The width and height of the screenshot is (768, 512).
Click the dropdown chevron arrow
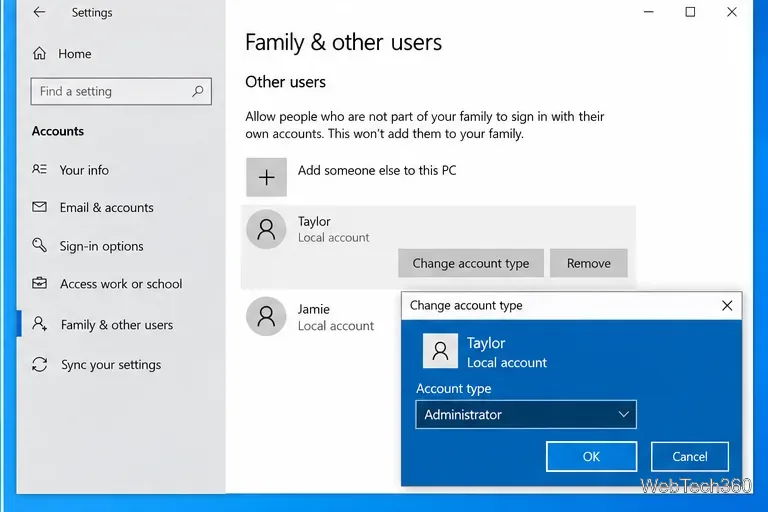point(624,414)
